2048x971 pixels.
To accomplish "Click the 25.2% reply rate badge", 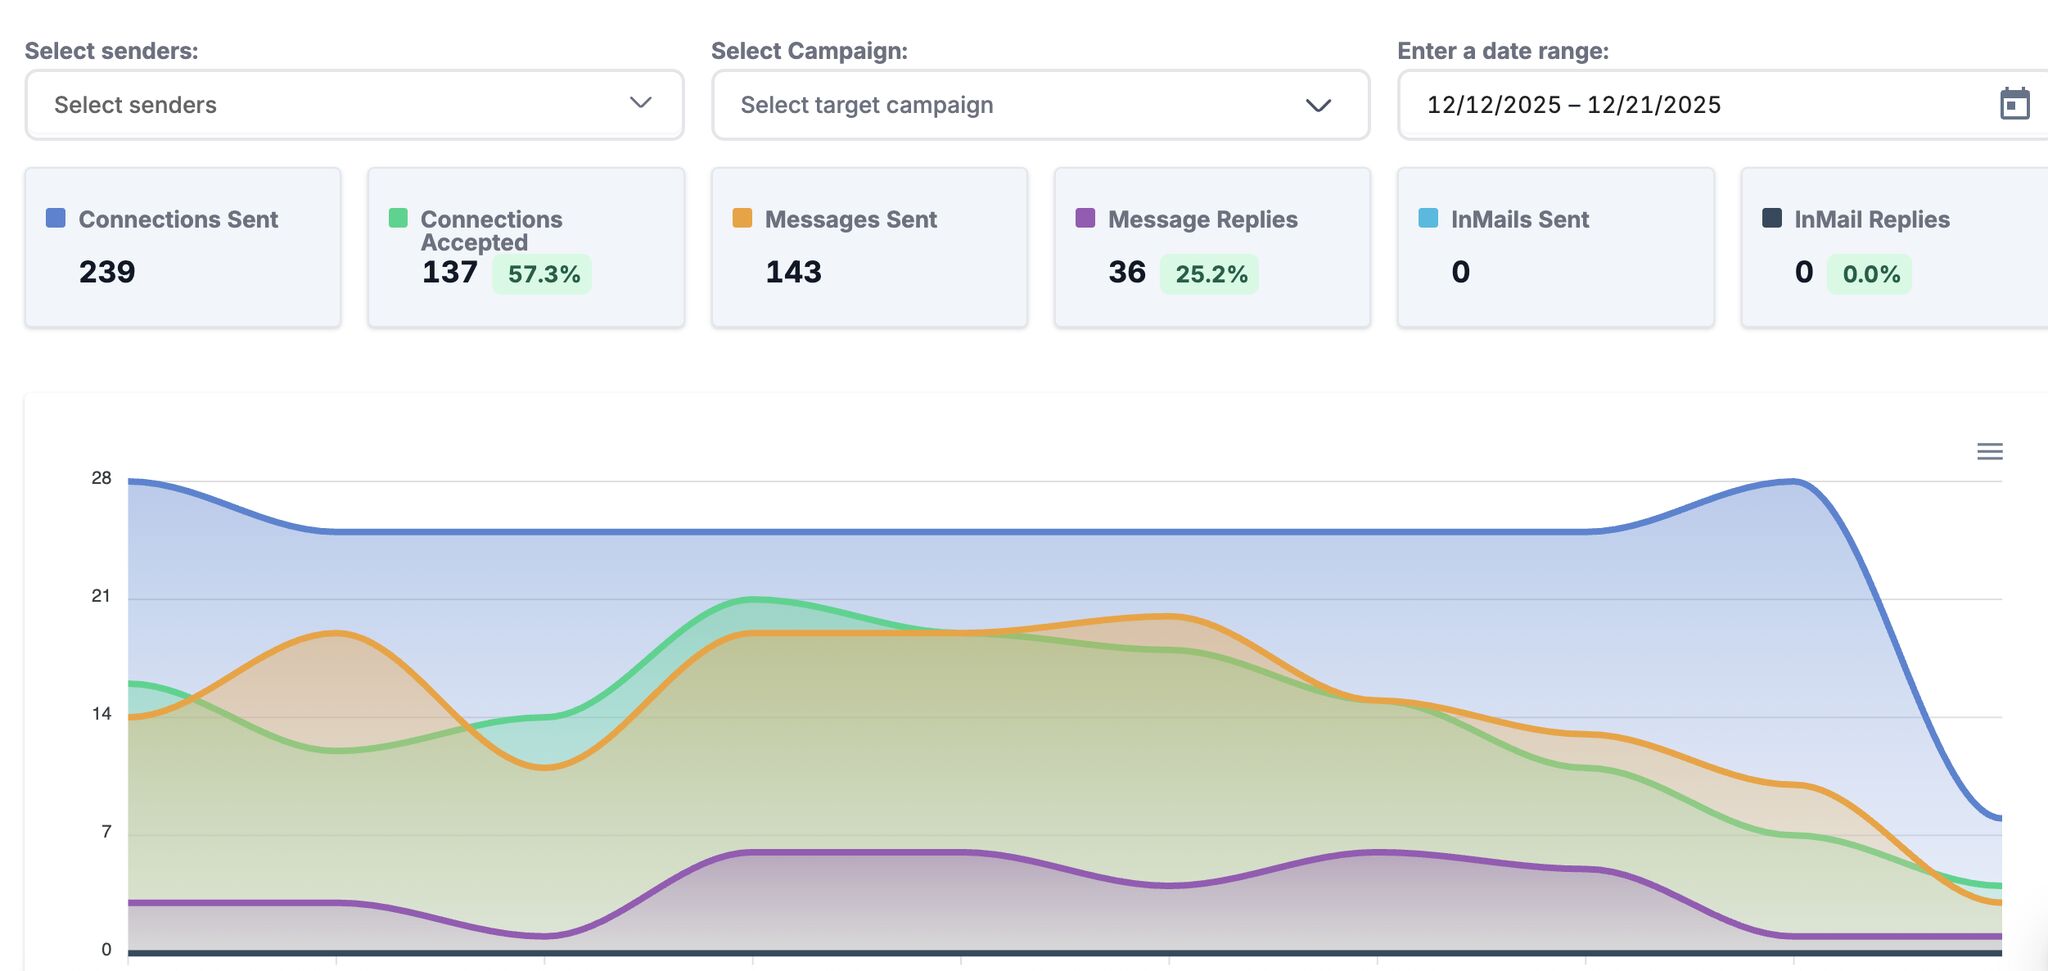I will 1210,274.
